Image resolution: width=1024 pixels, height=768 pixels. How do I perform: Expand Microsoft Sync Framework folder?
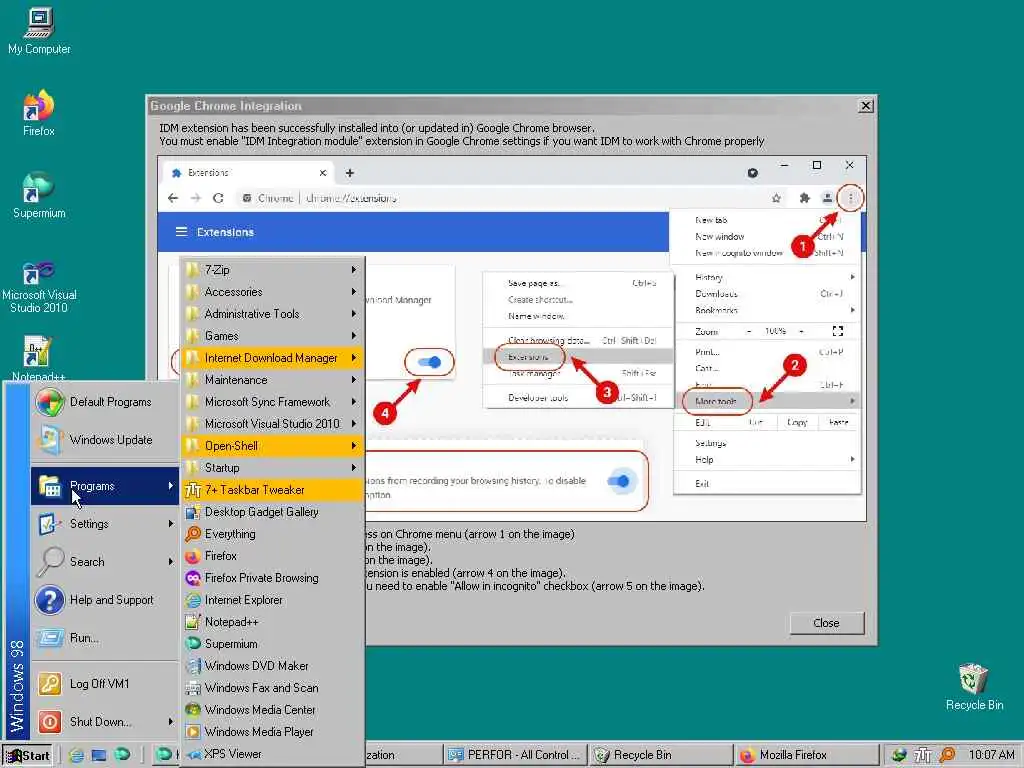(x=272, y=402)
